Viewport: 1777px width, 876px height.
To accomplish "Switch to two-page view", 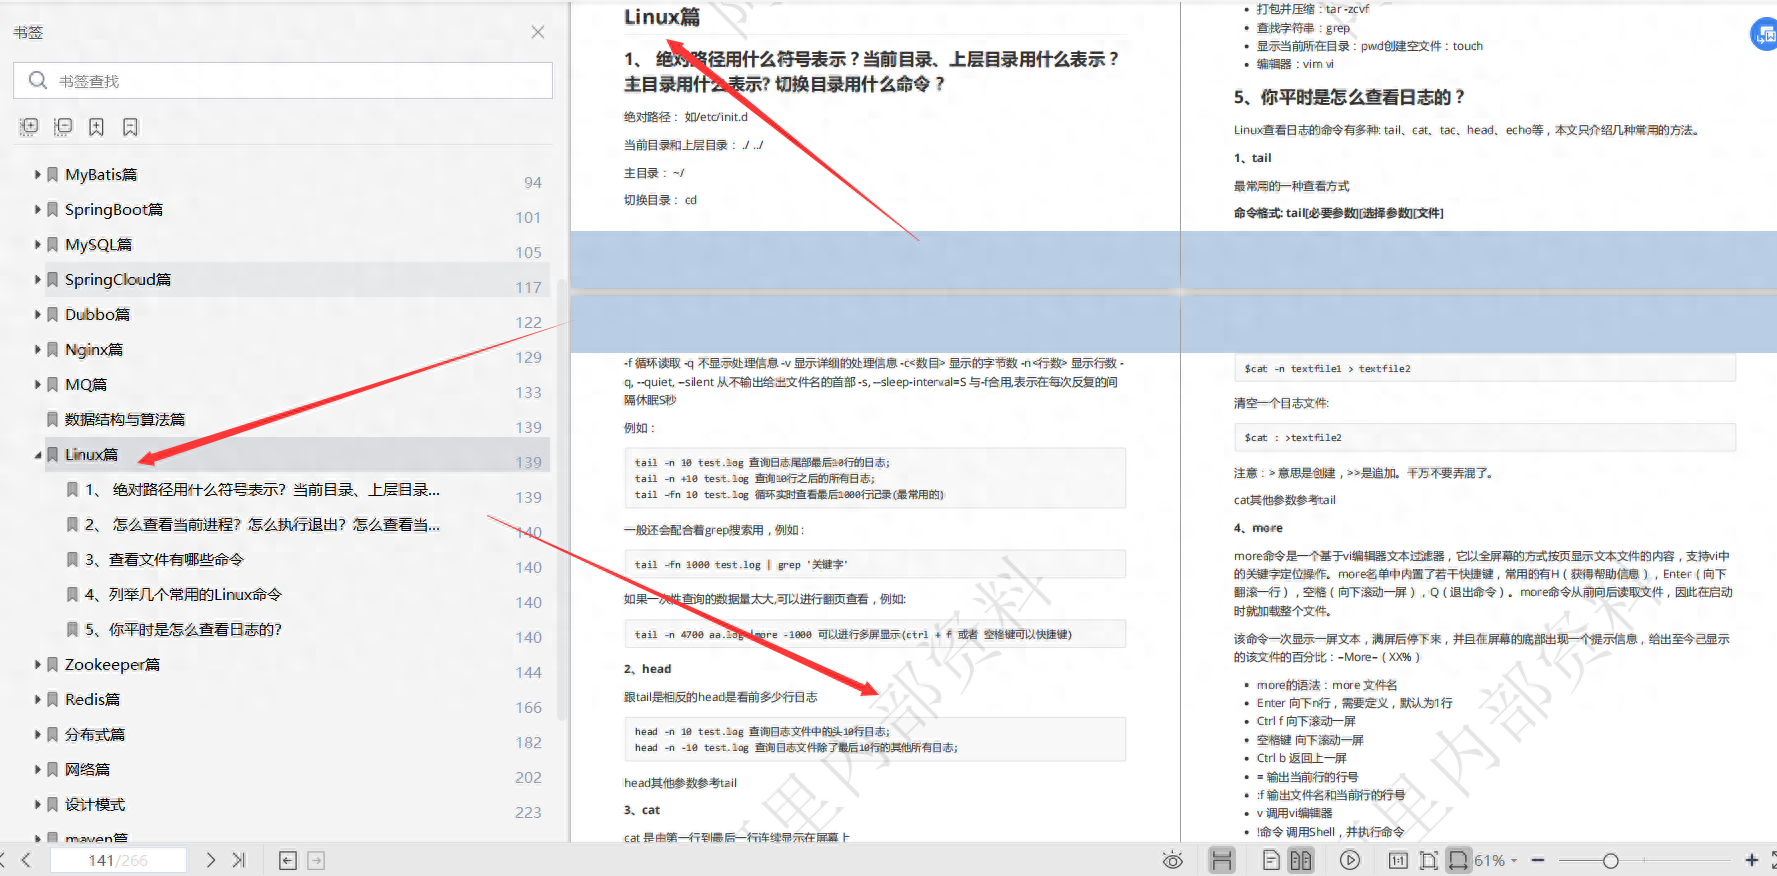I will coord(1301,860).
